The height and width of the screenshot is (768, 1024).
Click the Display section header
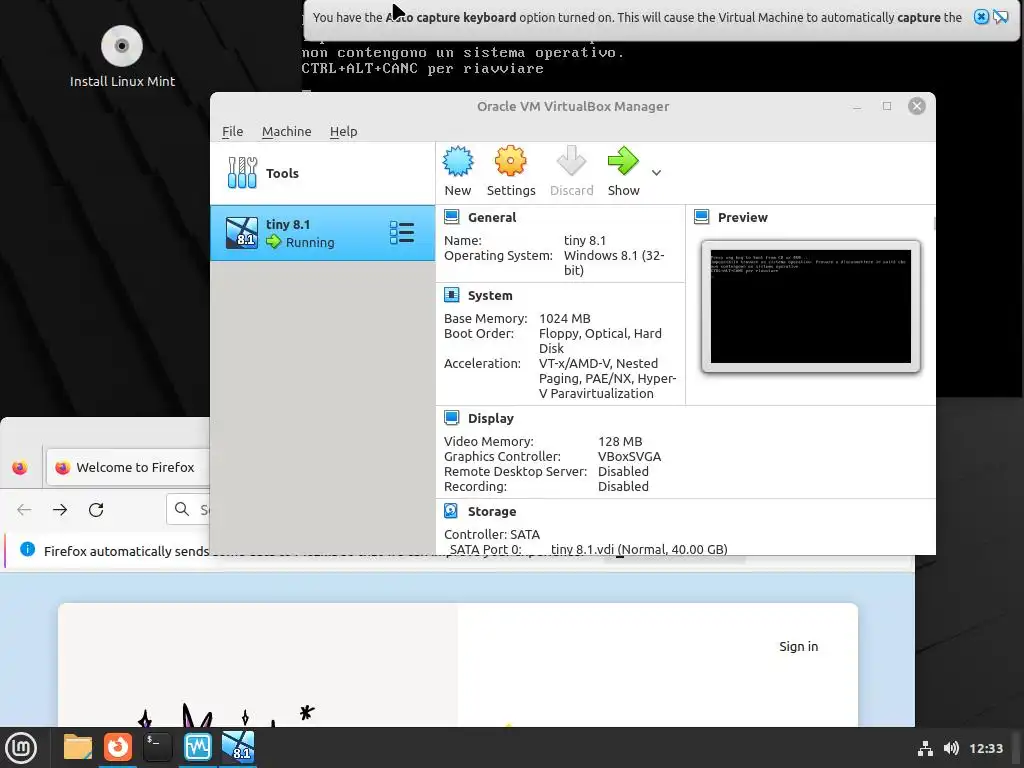pyautogui.click(x=490, y=418)
